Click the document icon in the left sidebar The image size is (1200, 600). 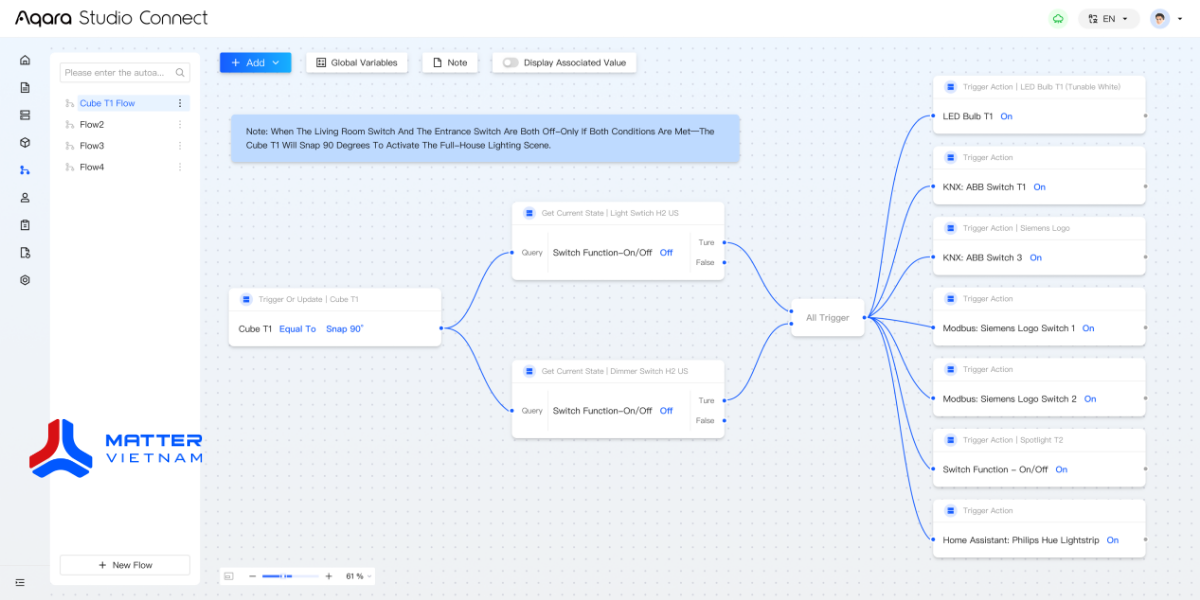tap(25, 87)
